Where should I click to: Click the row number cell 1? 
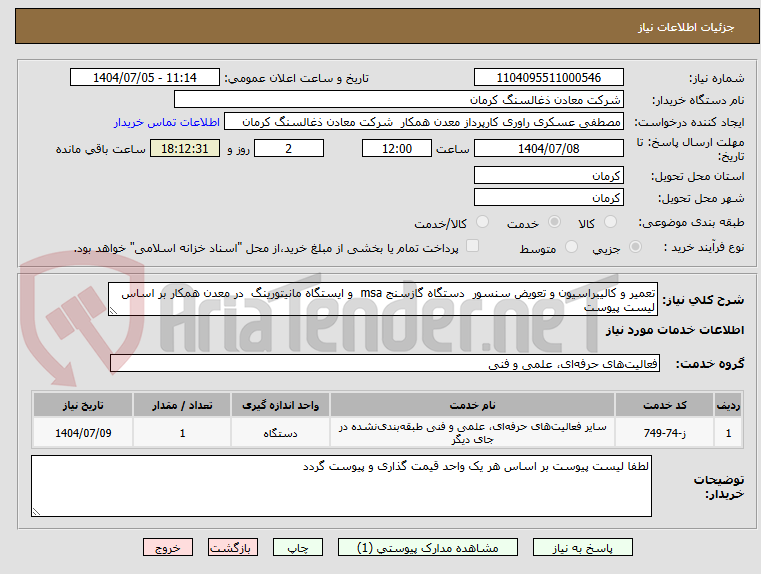coord(728,433)
